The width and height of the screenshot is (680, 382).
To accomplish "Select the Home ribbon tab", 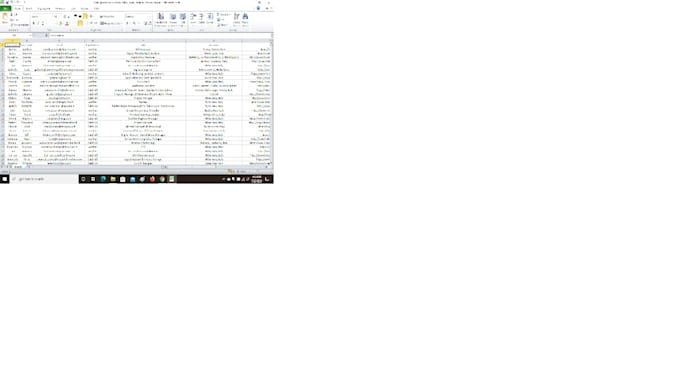I will 17,9.
